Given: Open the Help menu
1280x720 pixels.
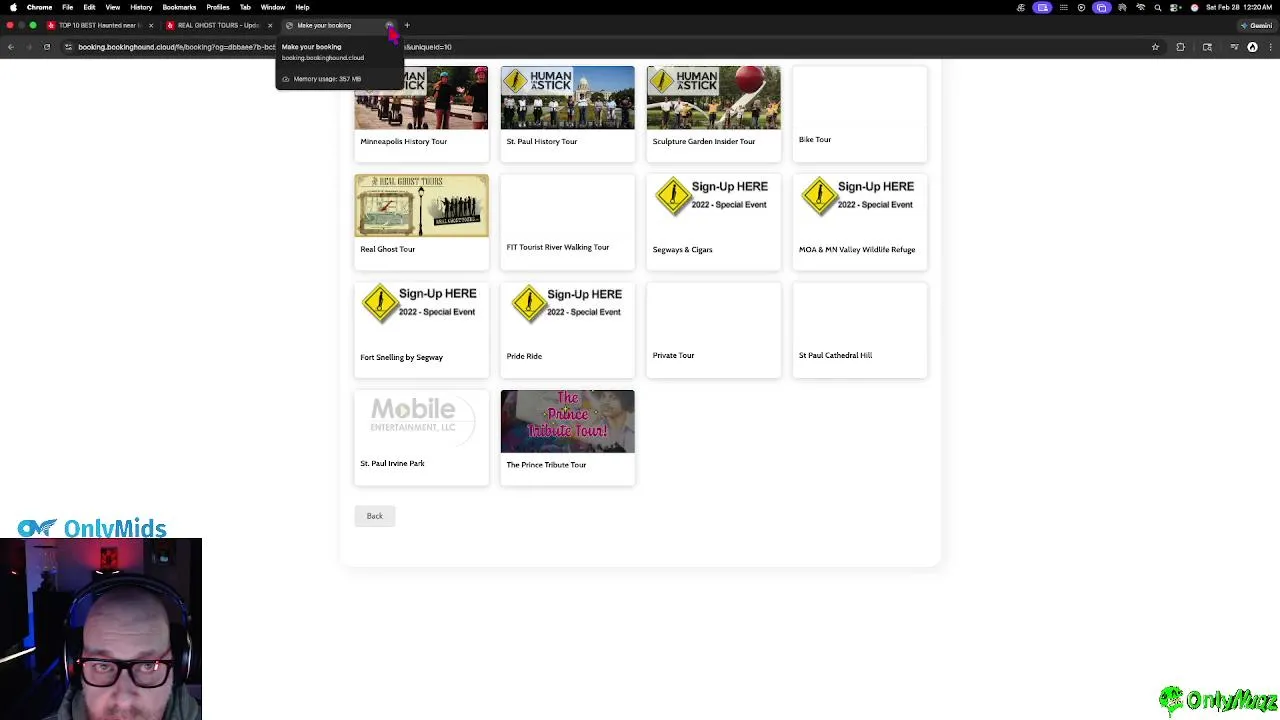Looking at the screenshot, I should (302, 7).
